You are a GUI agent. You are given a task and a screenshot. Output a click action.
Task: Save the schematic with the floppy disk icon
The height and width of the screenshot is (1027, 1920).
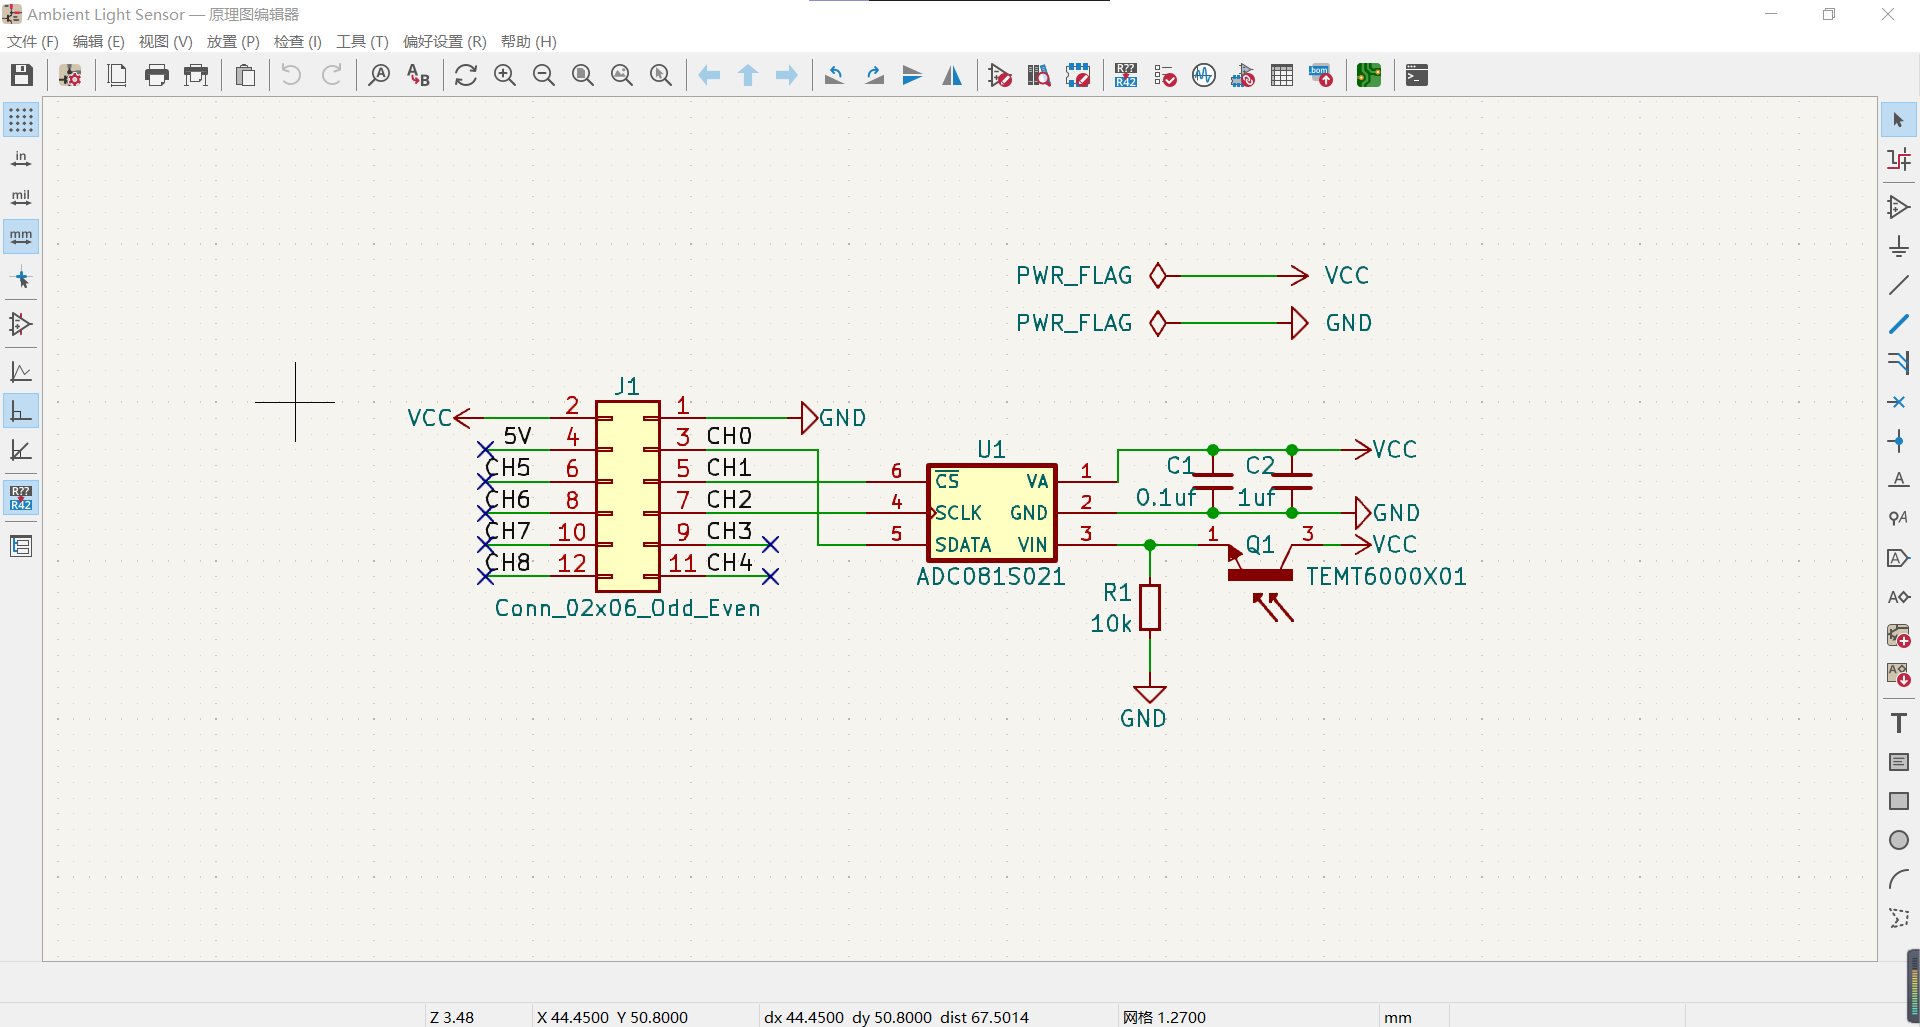pos(22,75)
